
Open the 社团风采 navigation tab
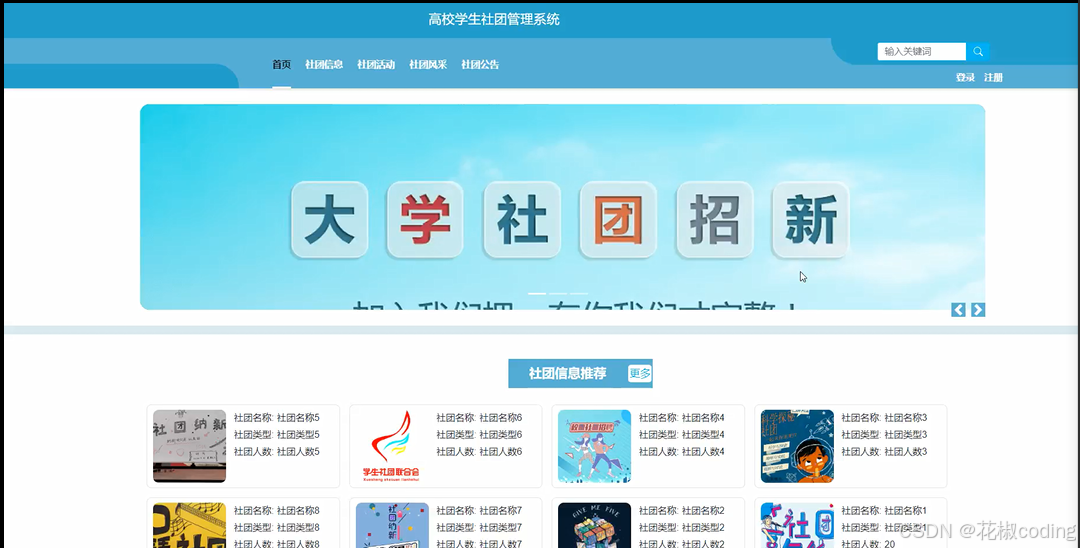pyautogui.click(x=428, y=65)
